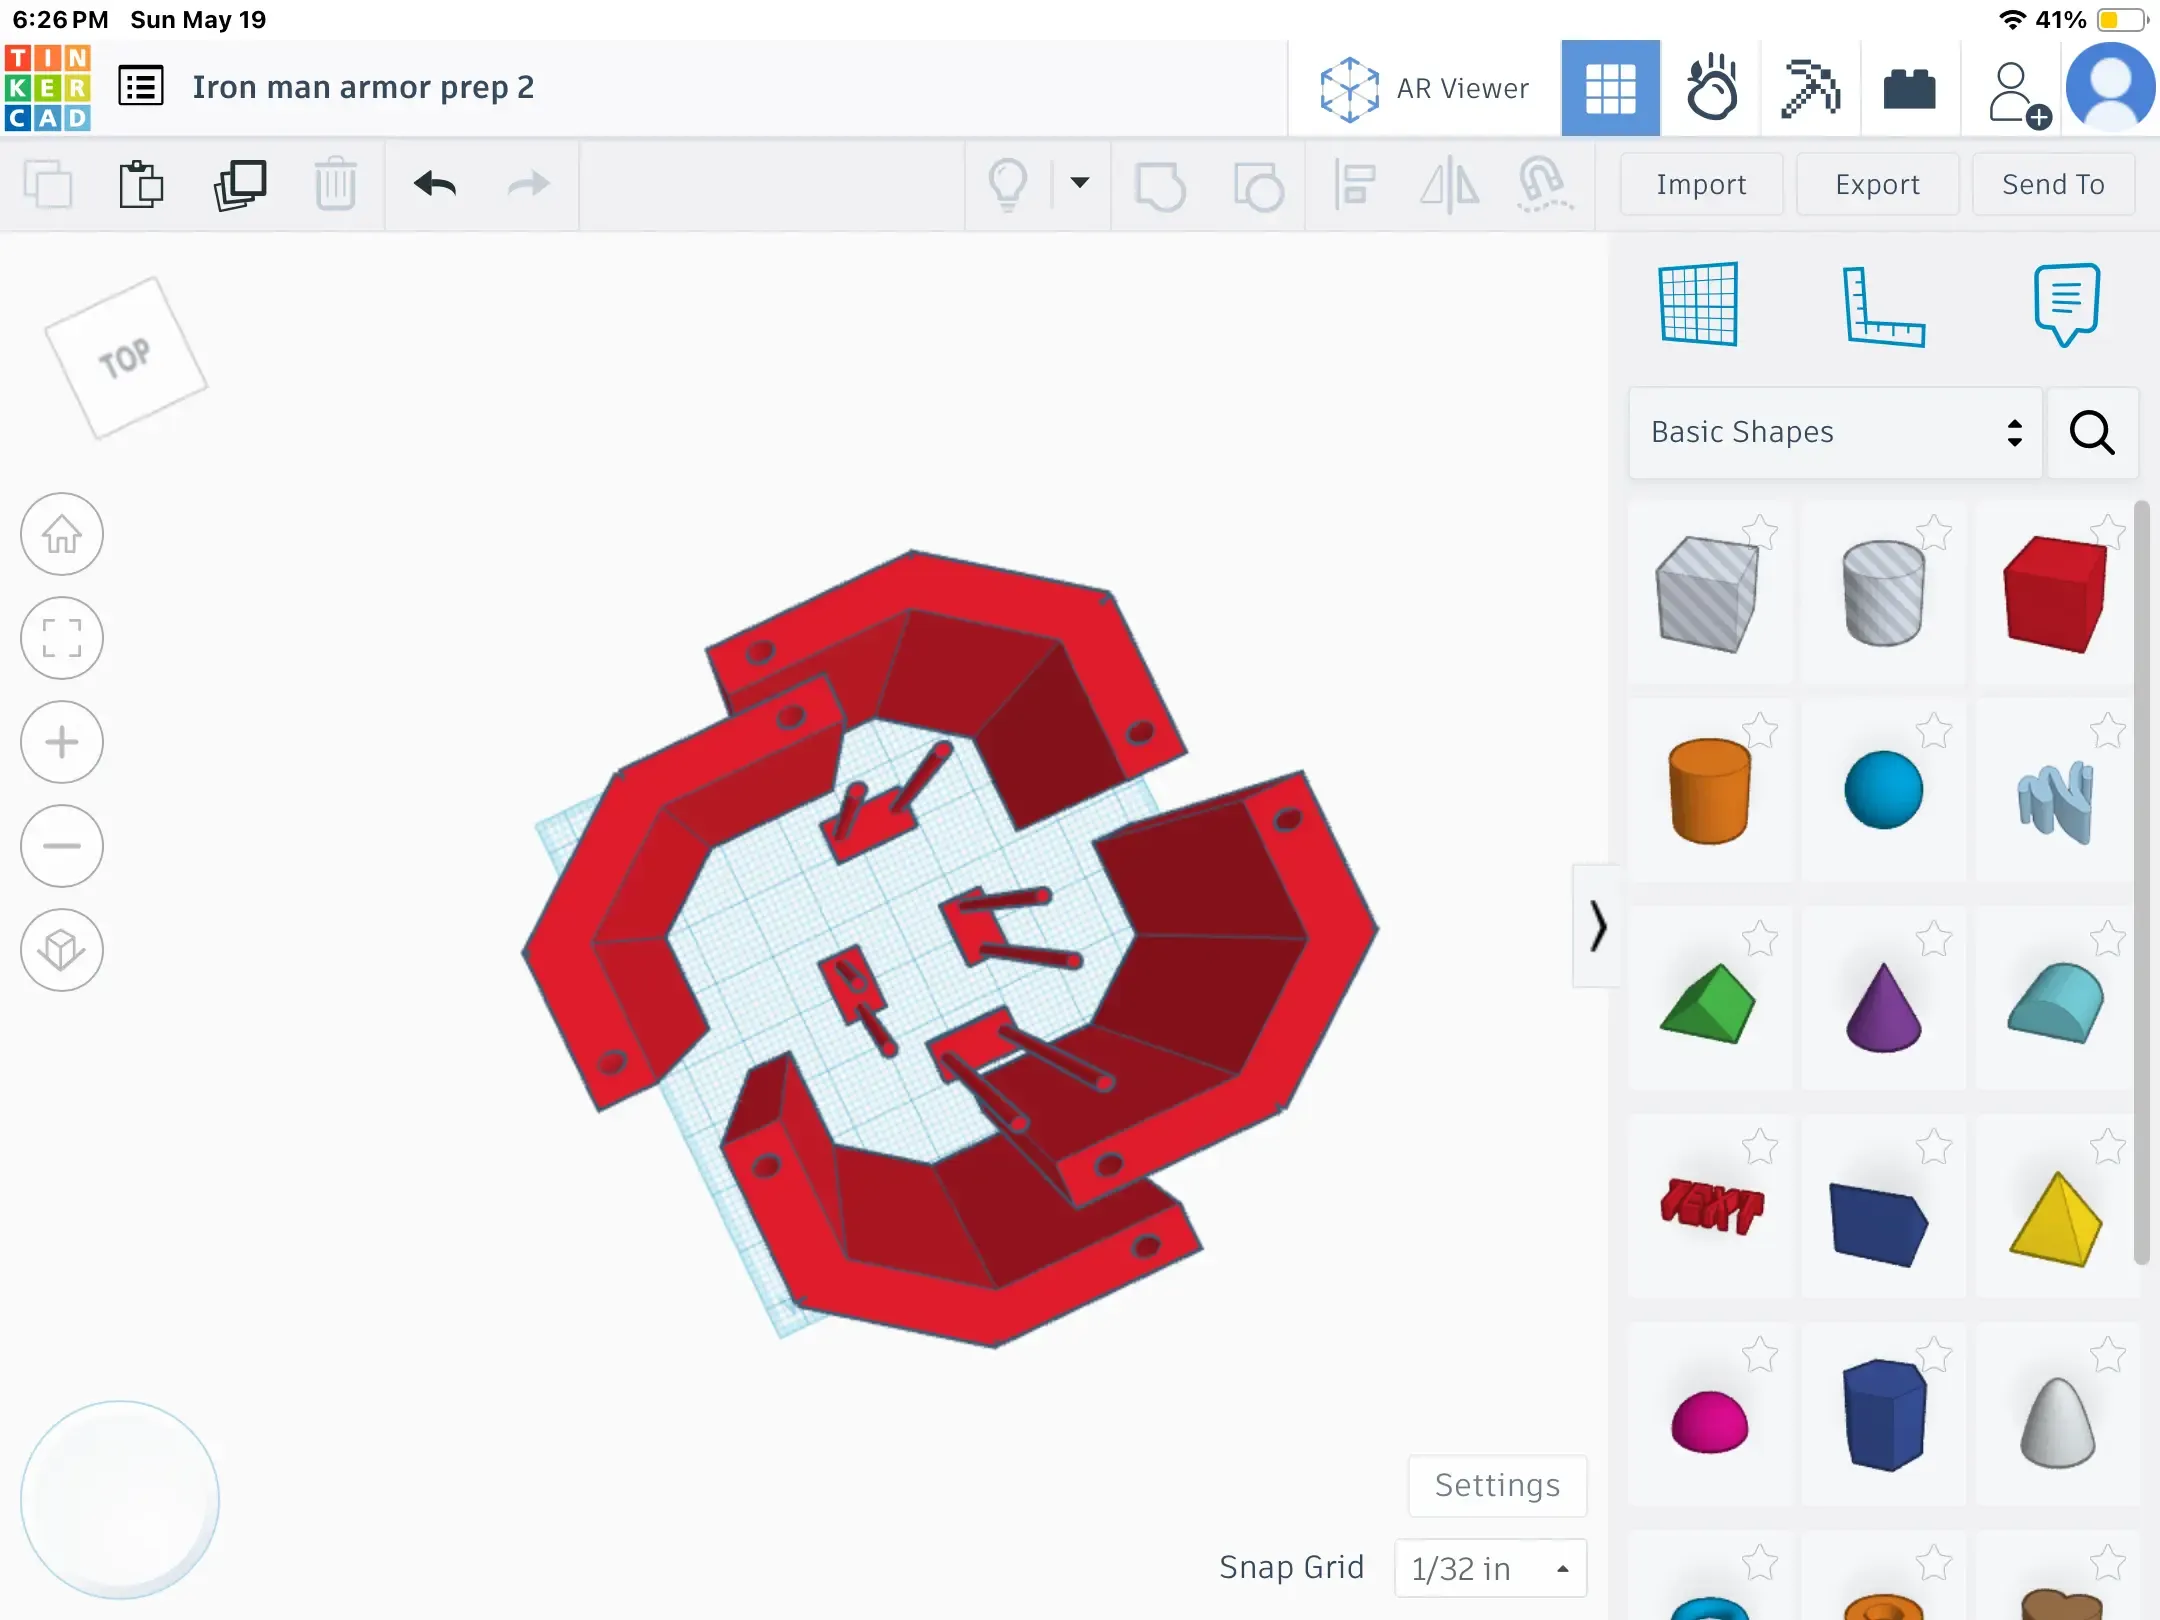
Task: Select the Notes tool
Action: (2066, 305)
